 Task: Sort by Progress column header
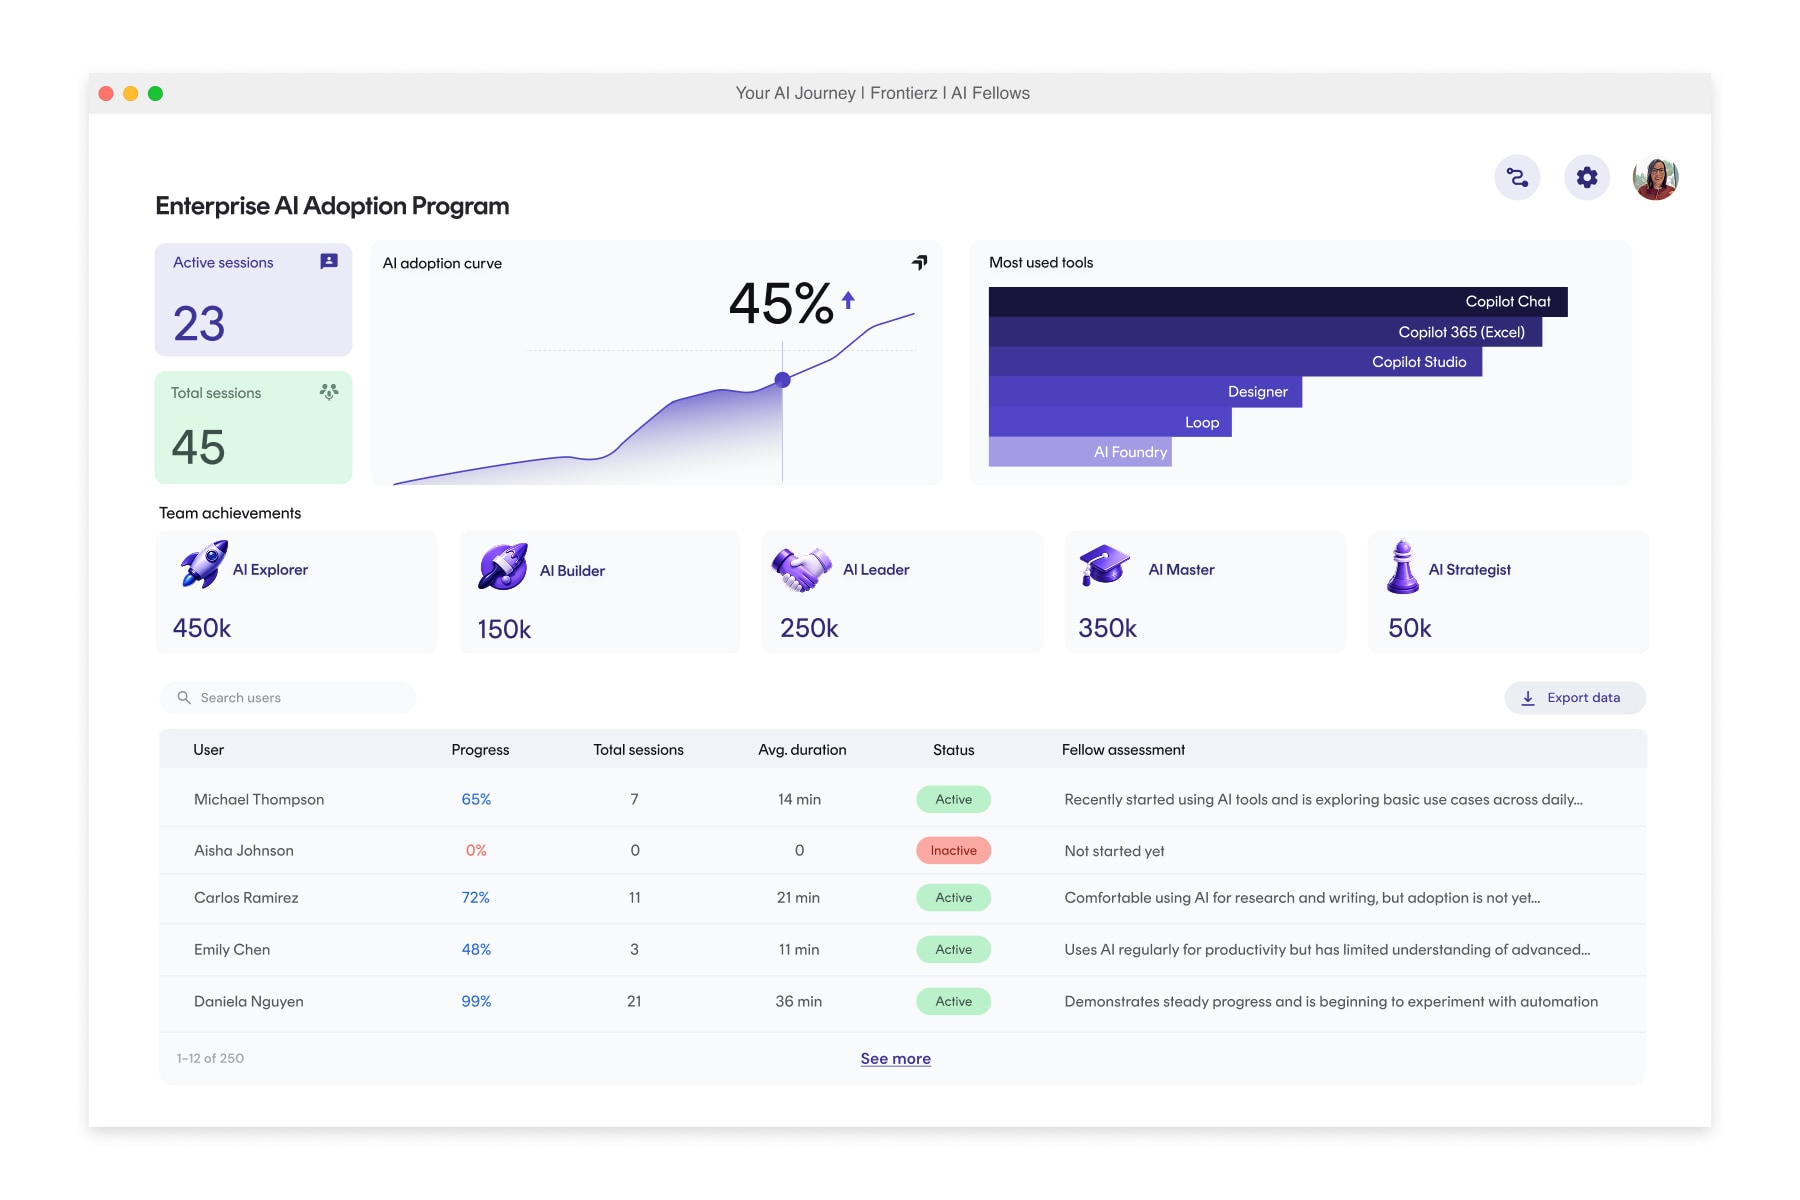pos(480,750)
